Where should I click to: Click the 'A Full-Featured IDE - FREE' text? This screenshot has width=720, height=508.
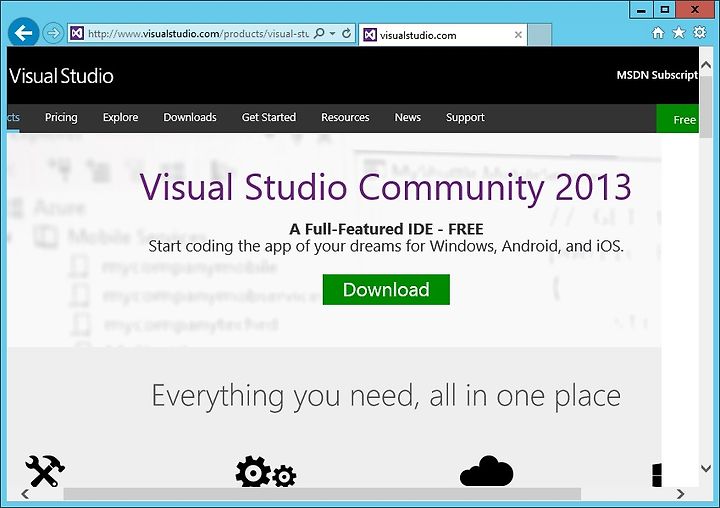[x=386, y=229]
